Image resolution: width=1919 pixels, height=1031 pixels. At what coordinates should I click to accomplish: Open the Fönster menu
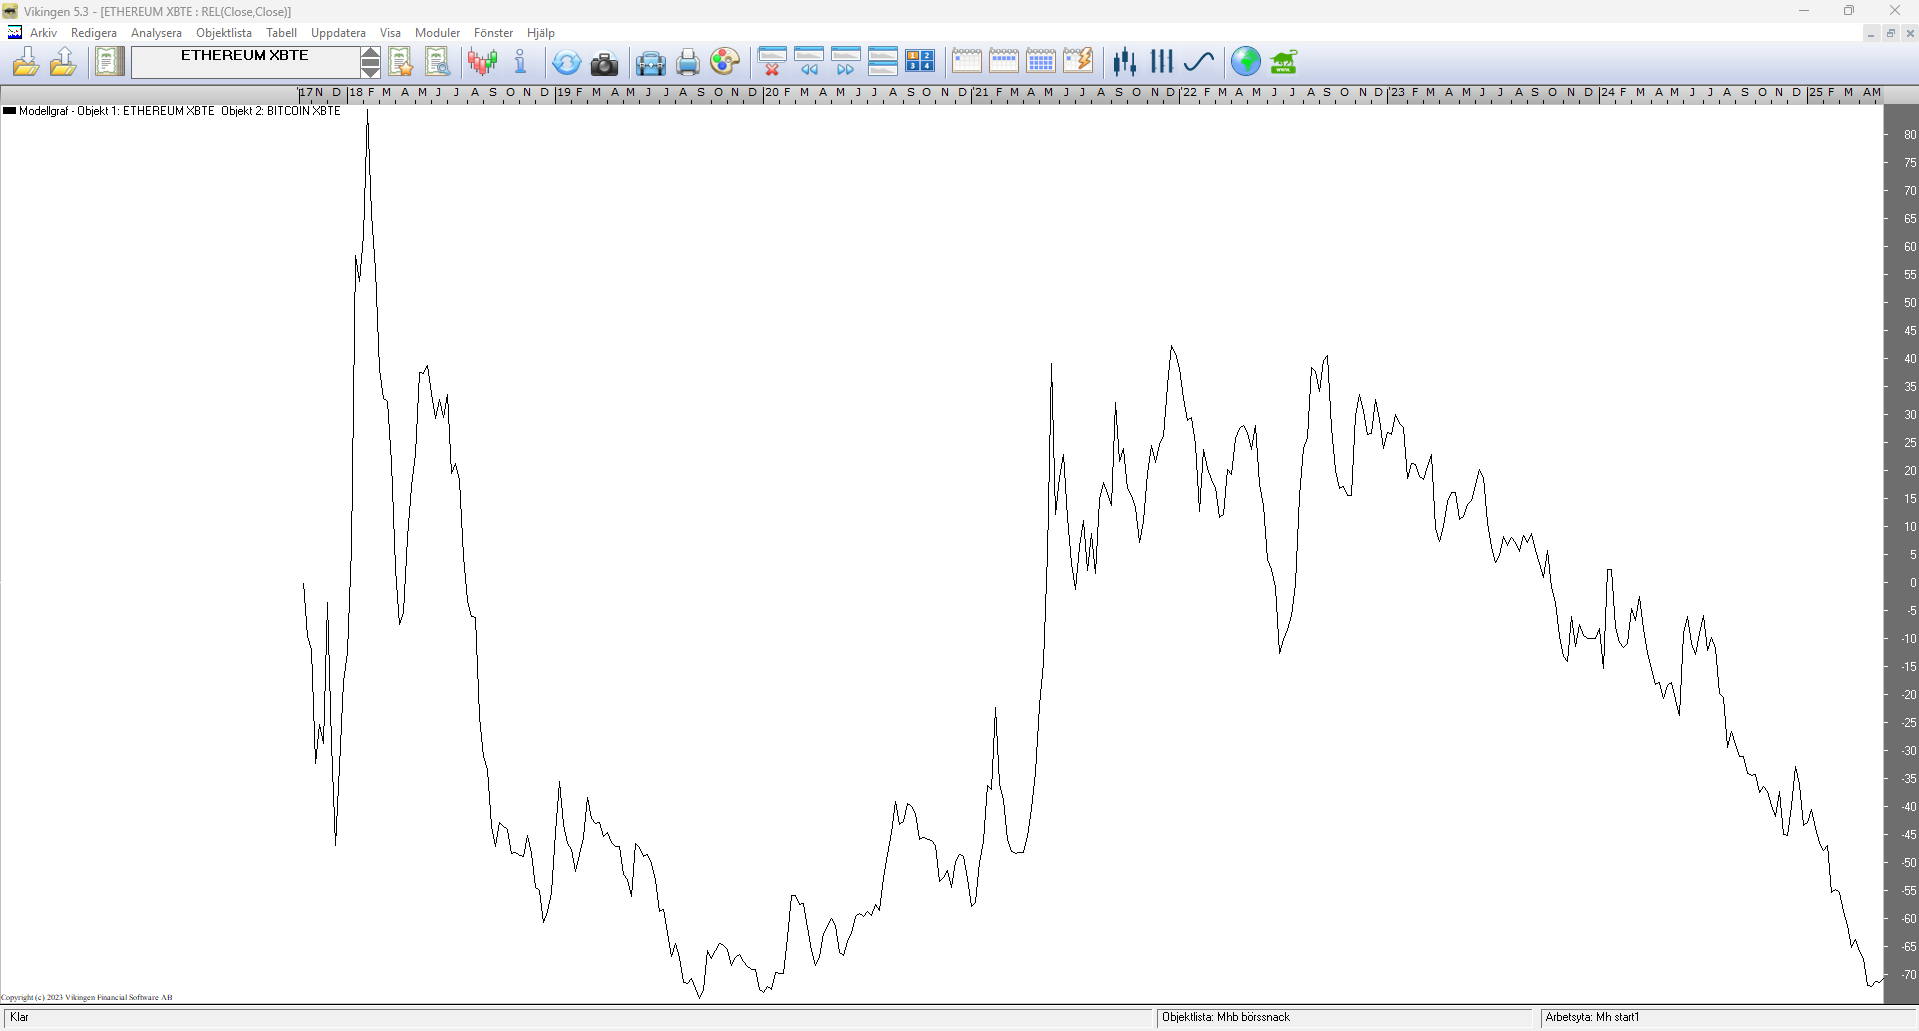coord(494,33)
